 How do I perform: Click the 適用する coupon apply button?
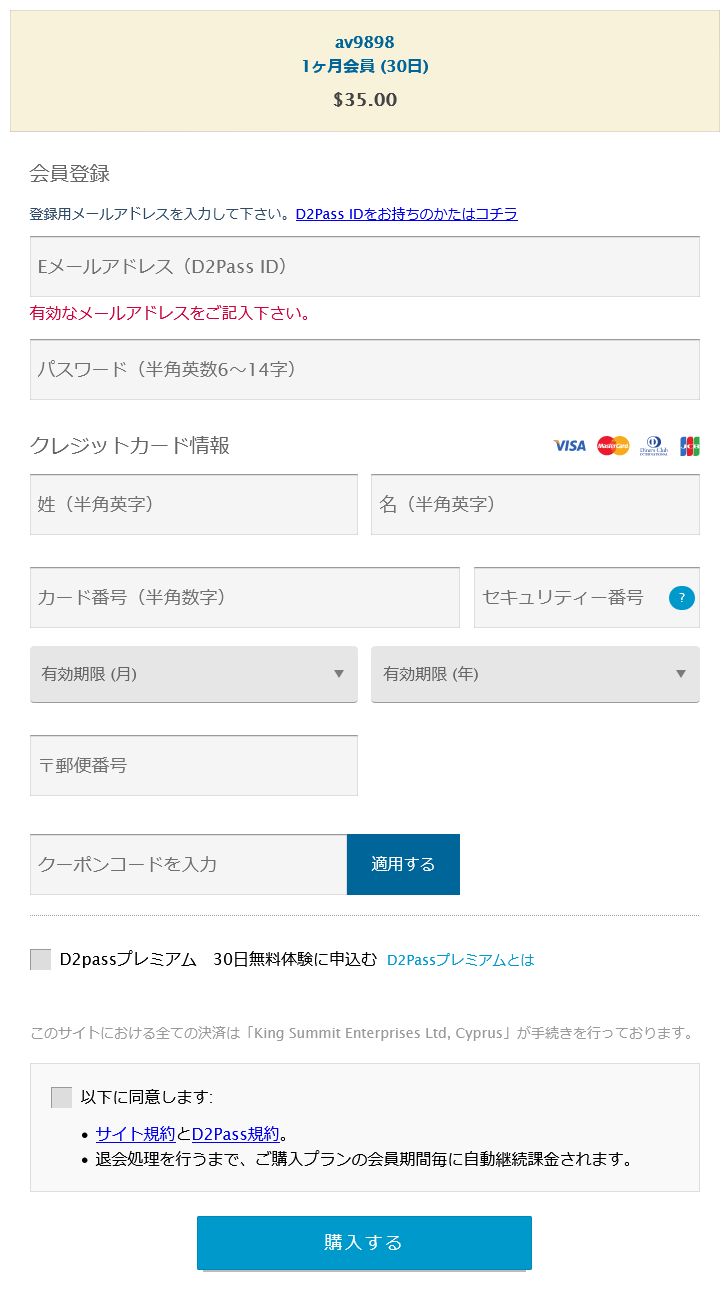coord(403,864)
